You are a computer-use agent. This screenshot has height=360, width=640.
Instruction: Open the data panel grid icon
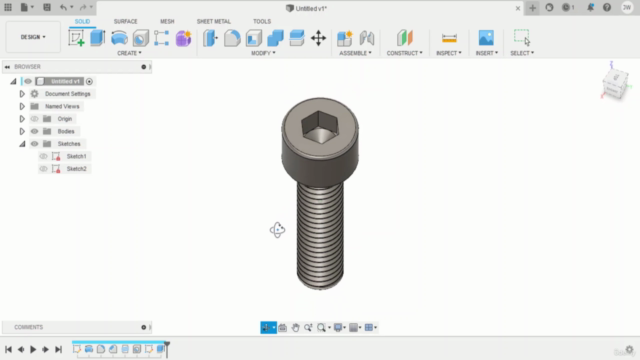point(8,7)
